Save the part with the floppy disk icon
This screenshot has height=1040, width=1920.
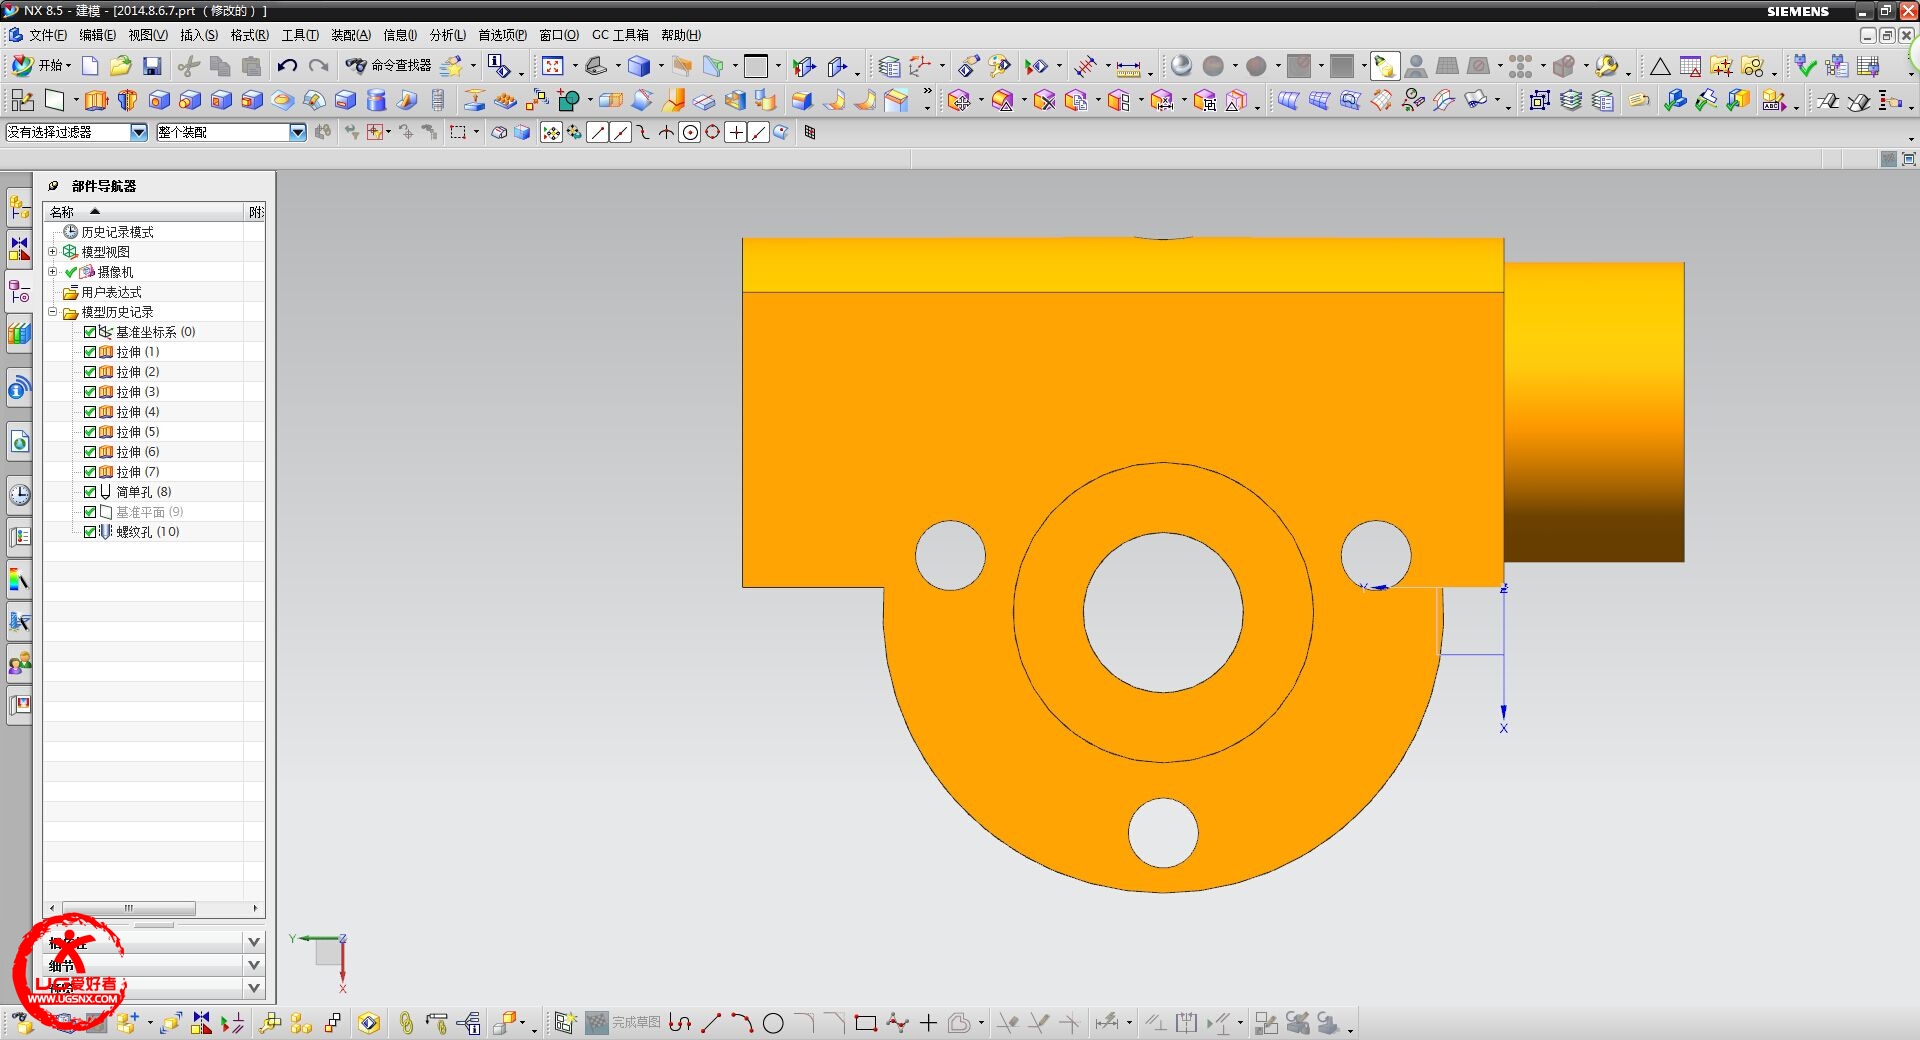point(152,66)
